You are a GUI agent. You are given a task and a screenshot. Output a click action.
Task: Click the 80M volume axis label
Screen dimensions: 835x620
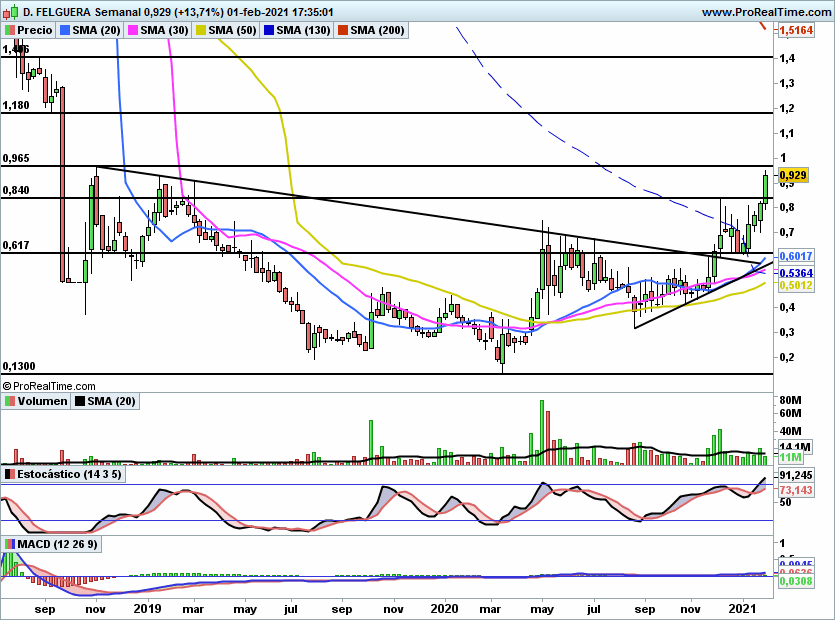[790, 400]
